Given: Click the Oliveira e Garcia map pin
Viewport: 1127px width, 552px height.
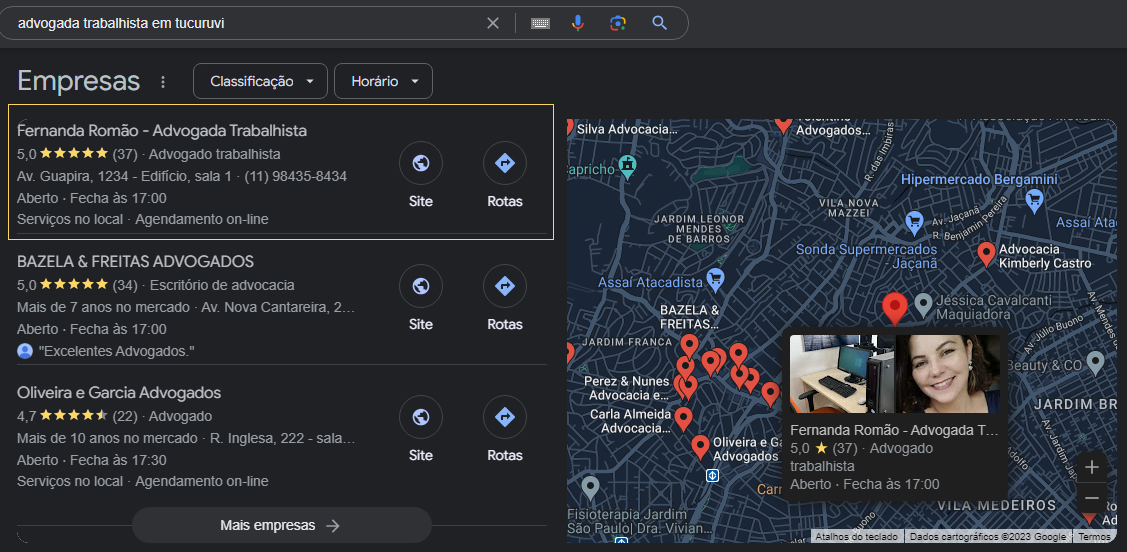Looking at the screenshot, I should pyautogui.click(x=700, y=447).
